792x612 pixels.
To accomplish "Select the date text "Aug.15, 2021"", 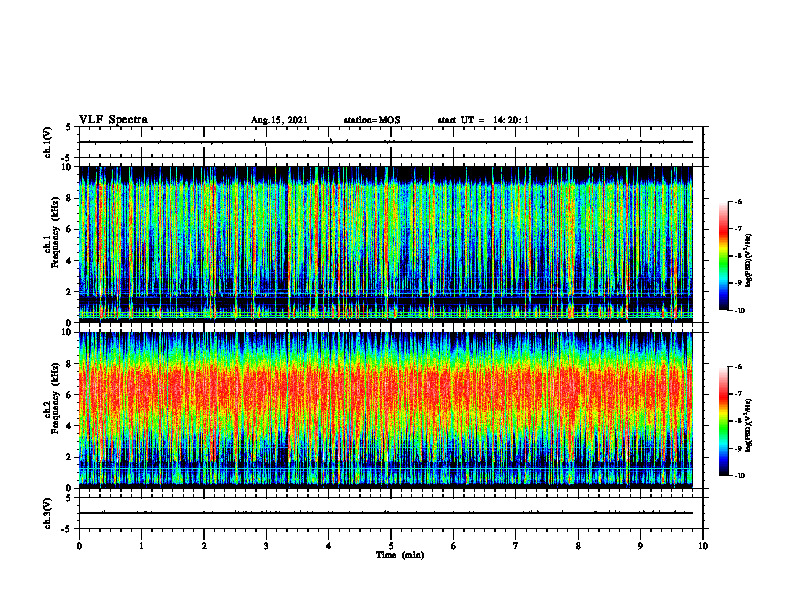I will [x=279, y=120].
